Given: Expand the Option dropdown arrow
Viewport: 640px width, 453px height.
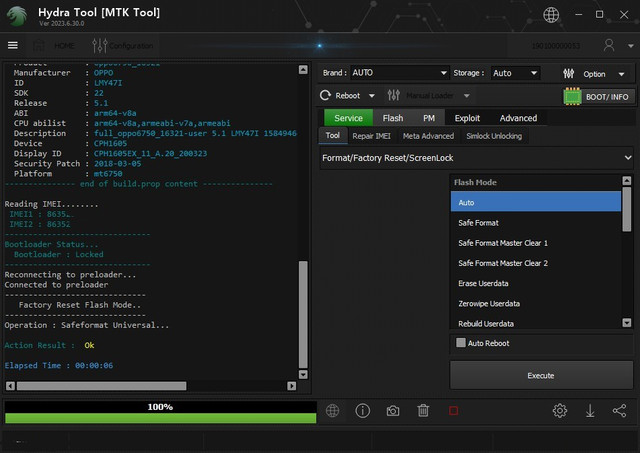Looking at the screenshot, I should click(x=621, y=74).
